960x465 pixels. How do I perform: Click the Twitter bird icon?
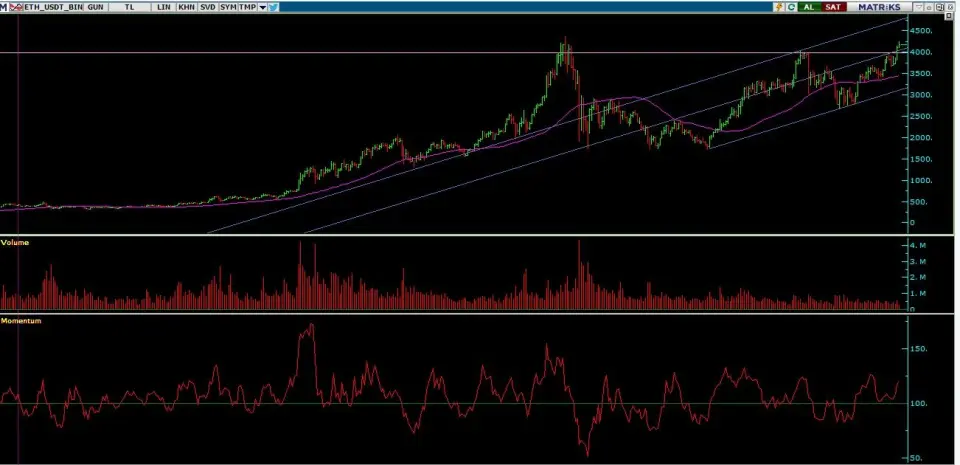click(x=273, y=6)
